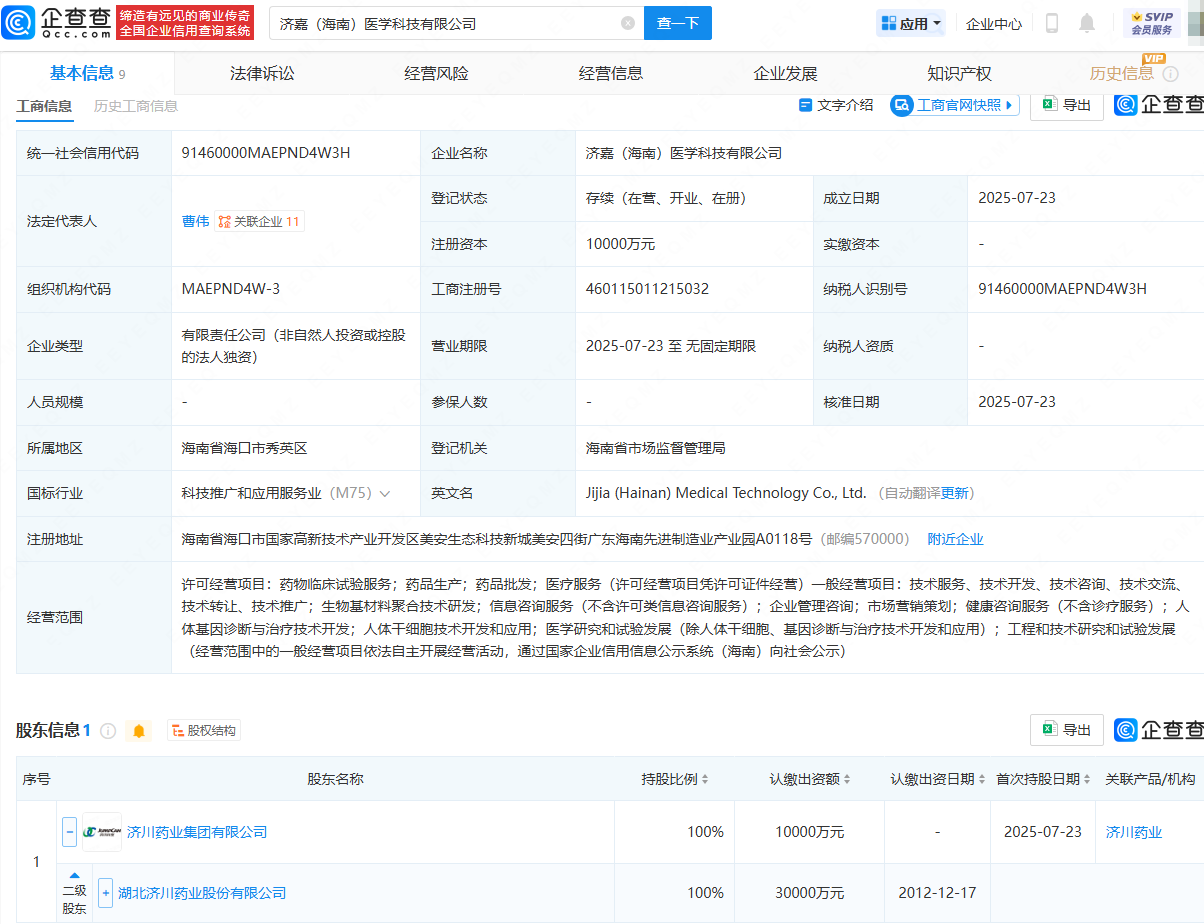The height and width of the screenshot is (924, 1204).
Task: Open the 工商官网快照 dropdown button
Action: (955, 105)
